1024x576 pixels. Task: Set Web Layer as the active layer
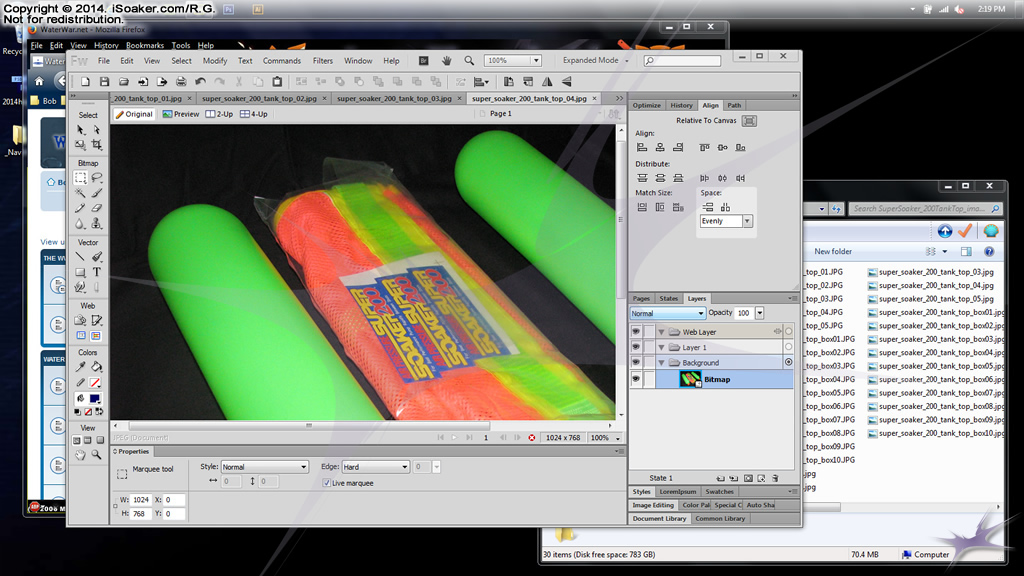coord(789,331)
